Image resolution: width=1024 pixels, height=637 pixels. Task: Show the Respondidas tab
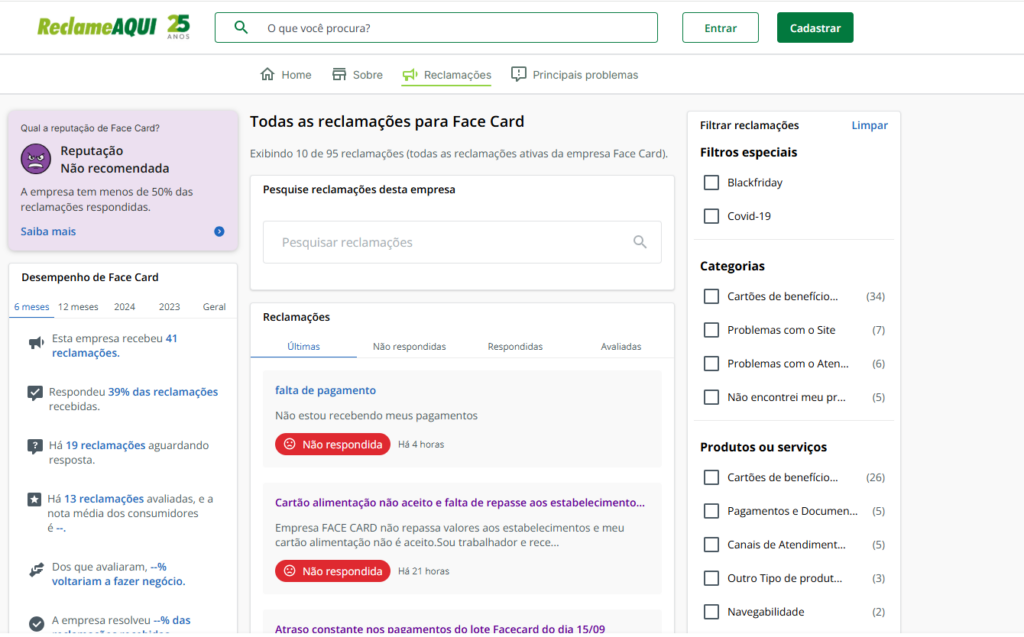coord(515,346)
